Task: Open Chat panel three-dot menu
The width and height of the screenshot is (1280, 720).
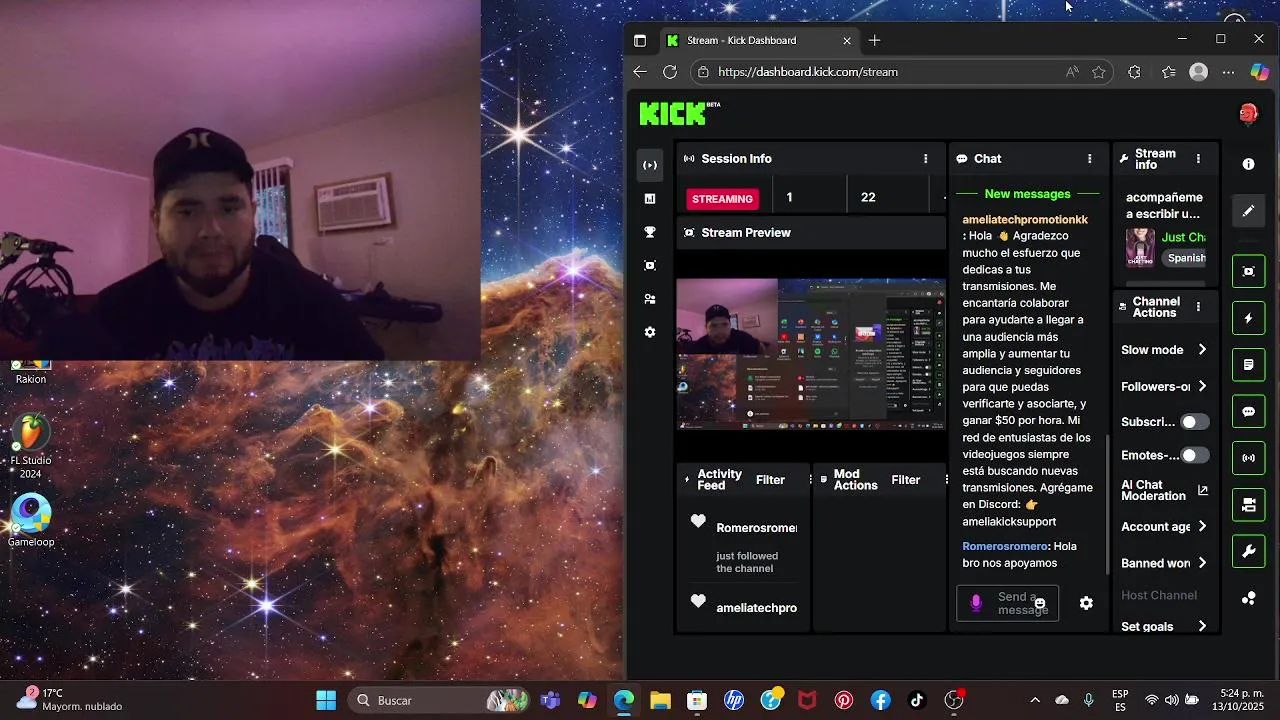Action: [1089, 159]
